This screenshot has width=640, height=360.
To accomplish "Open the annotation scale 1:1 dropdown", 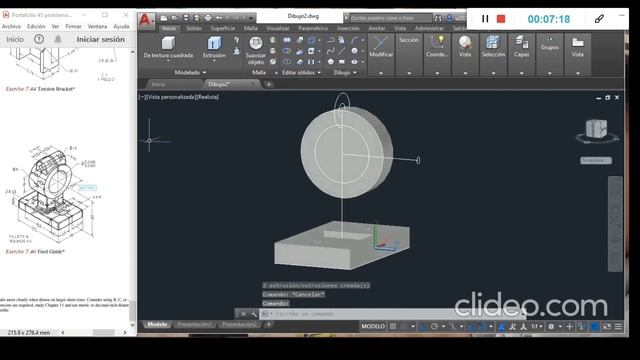I will pyautogui.click(x=537, y=326).
